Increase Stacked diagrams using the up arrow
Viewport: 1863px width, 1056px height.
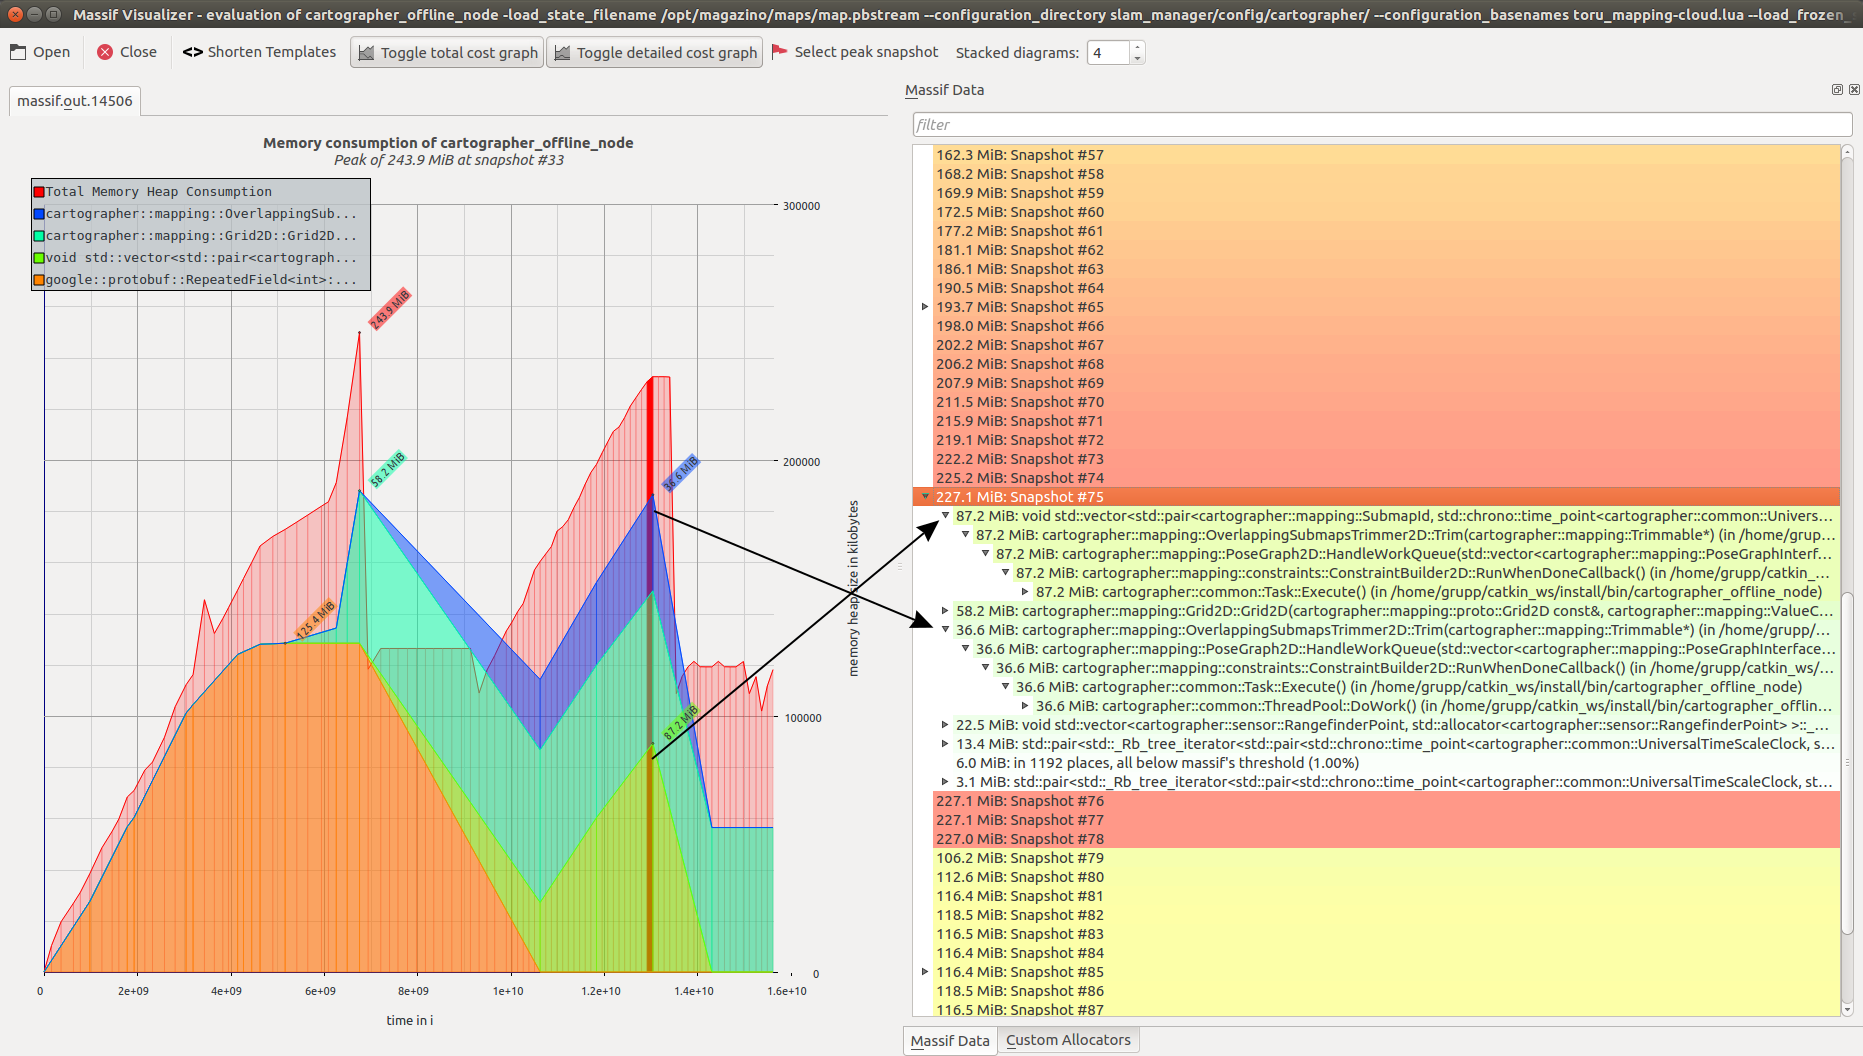pos(1138,46)
